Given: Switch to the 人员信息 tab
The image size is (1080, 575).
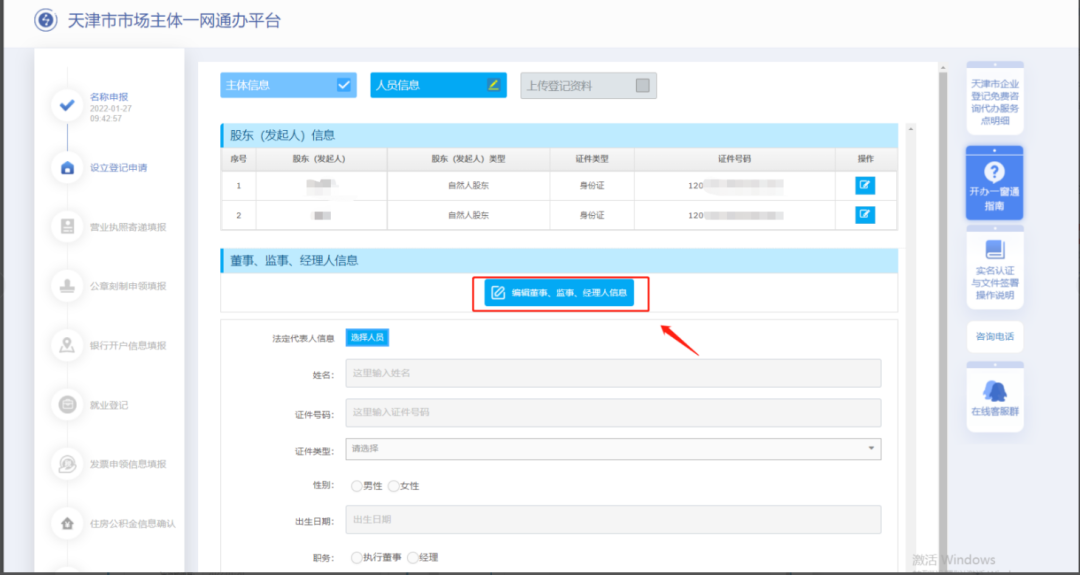Looking at the screenshot, I should (x=439, y=85).
